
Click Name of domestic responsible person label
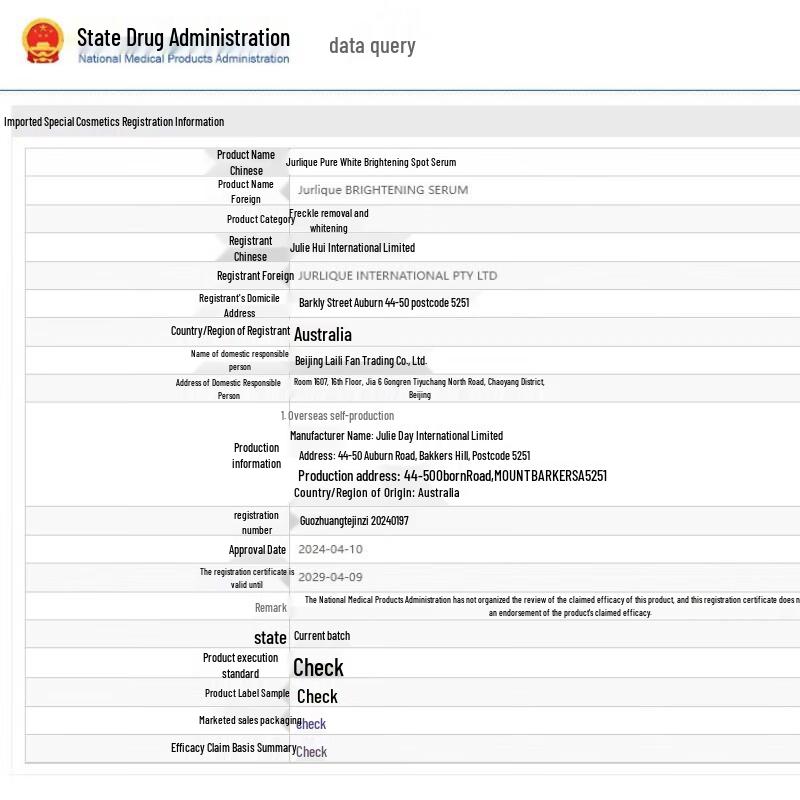[240, 360]
